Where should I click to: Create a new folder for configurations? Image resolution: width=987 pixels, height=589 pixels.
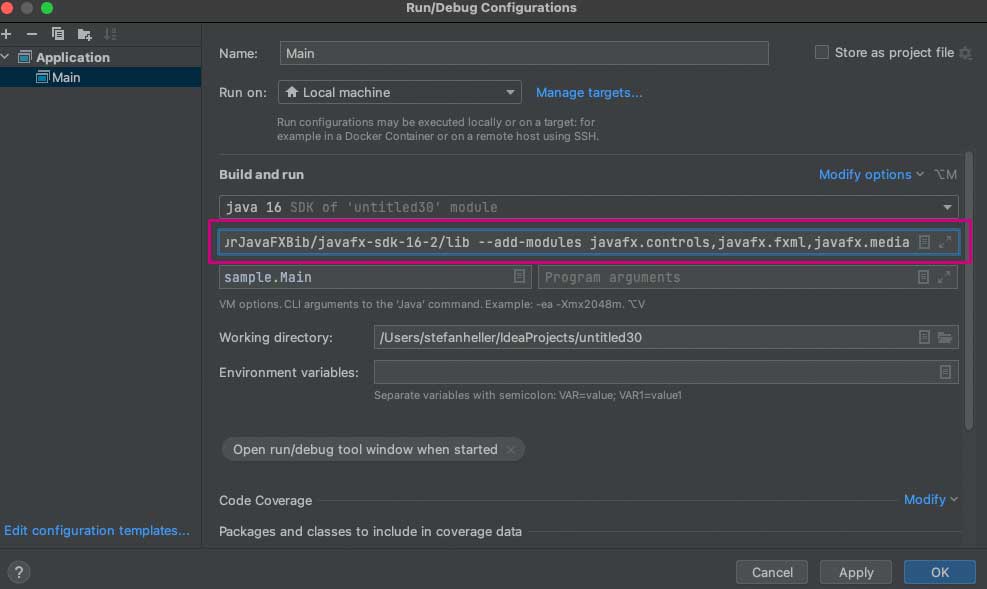(x=84, y=33)
